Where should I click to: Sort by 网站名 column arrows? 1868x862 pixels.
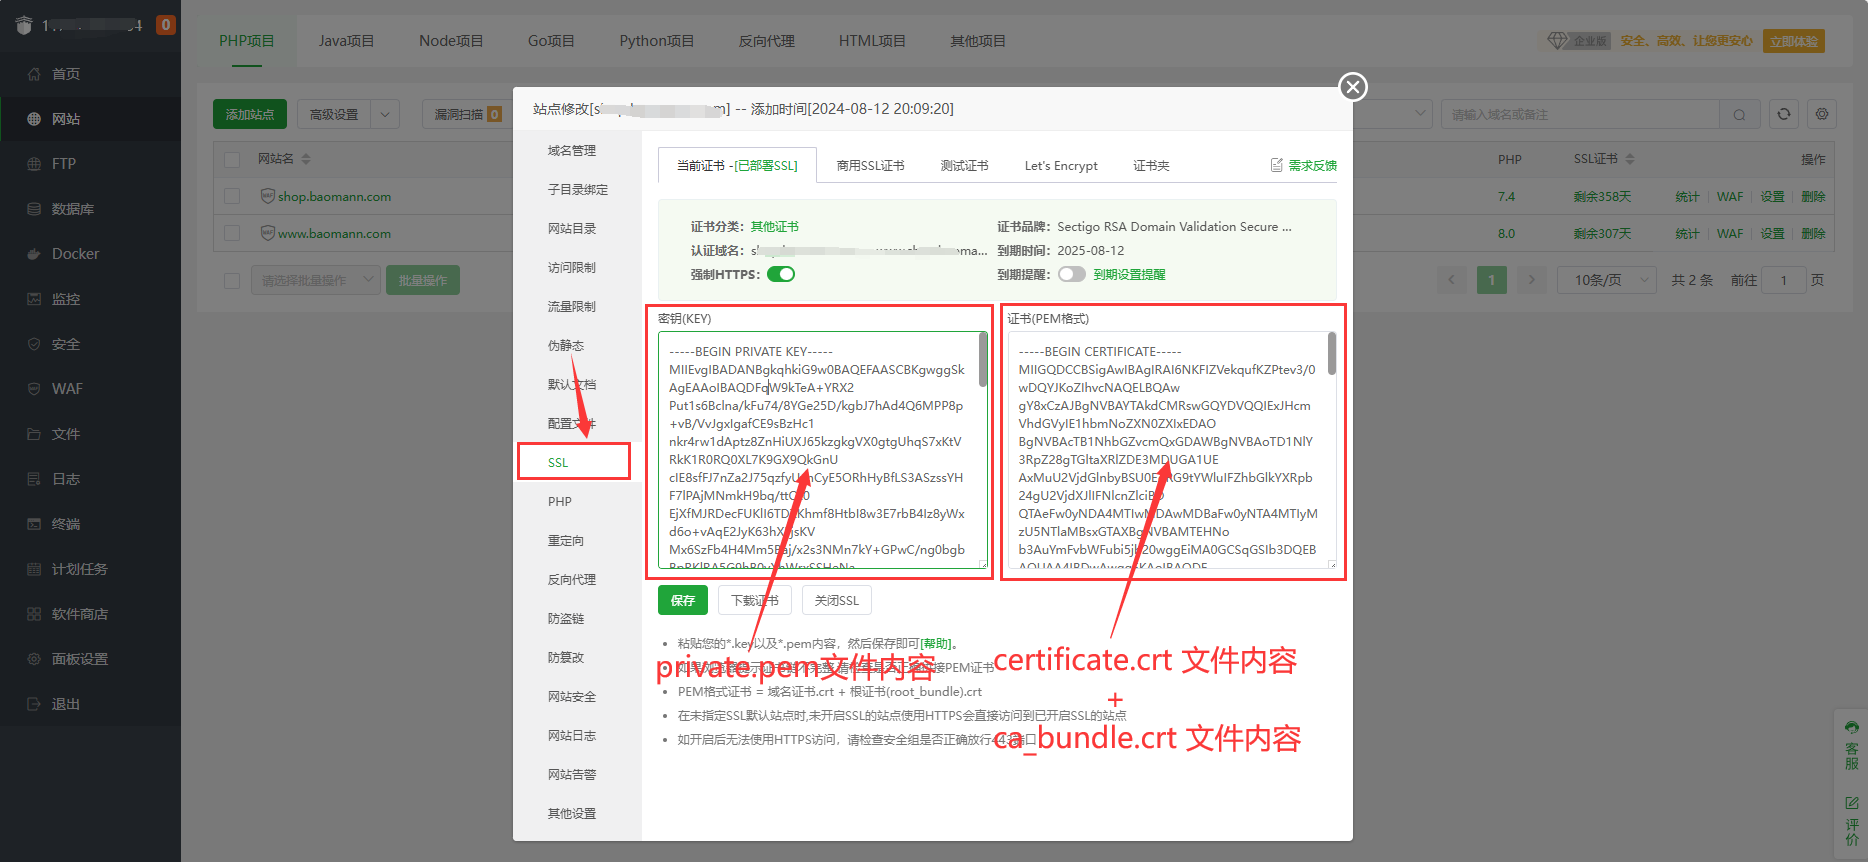(x=306, y=159)
